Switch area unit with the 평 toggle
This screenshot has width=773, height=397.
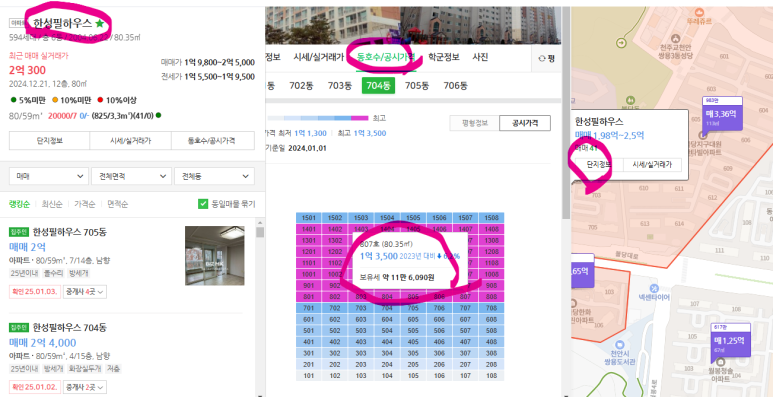click(547, 59)
